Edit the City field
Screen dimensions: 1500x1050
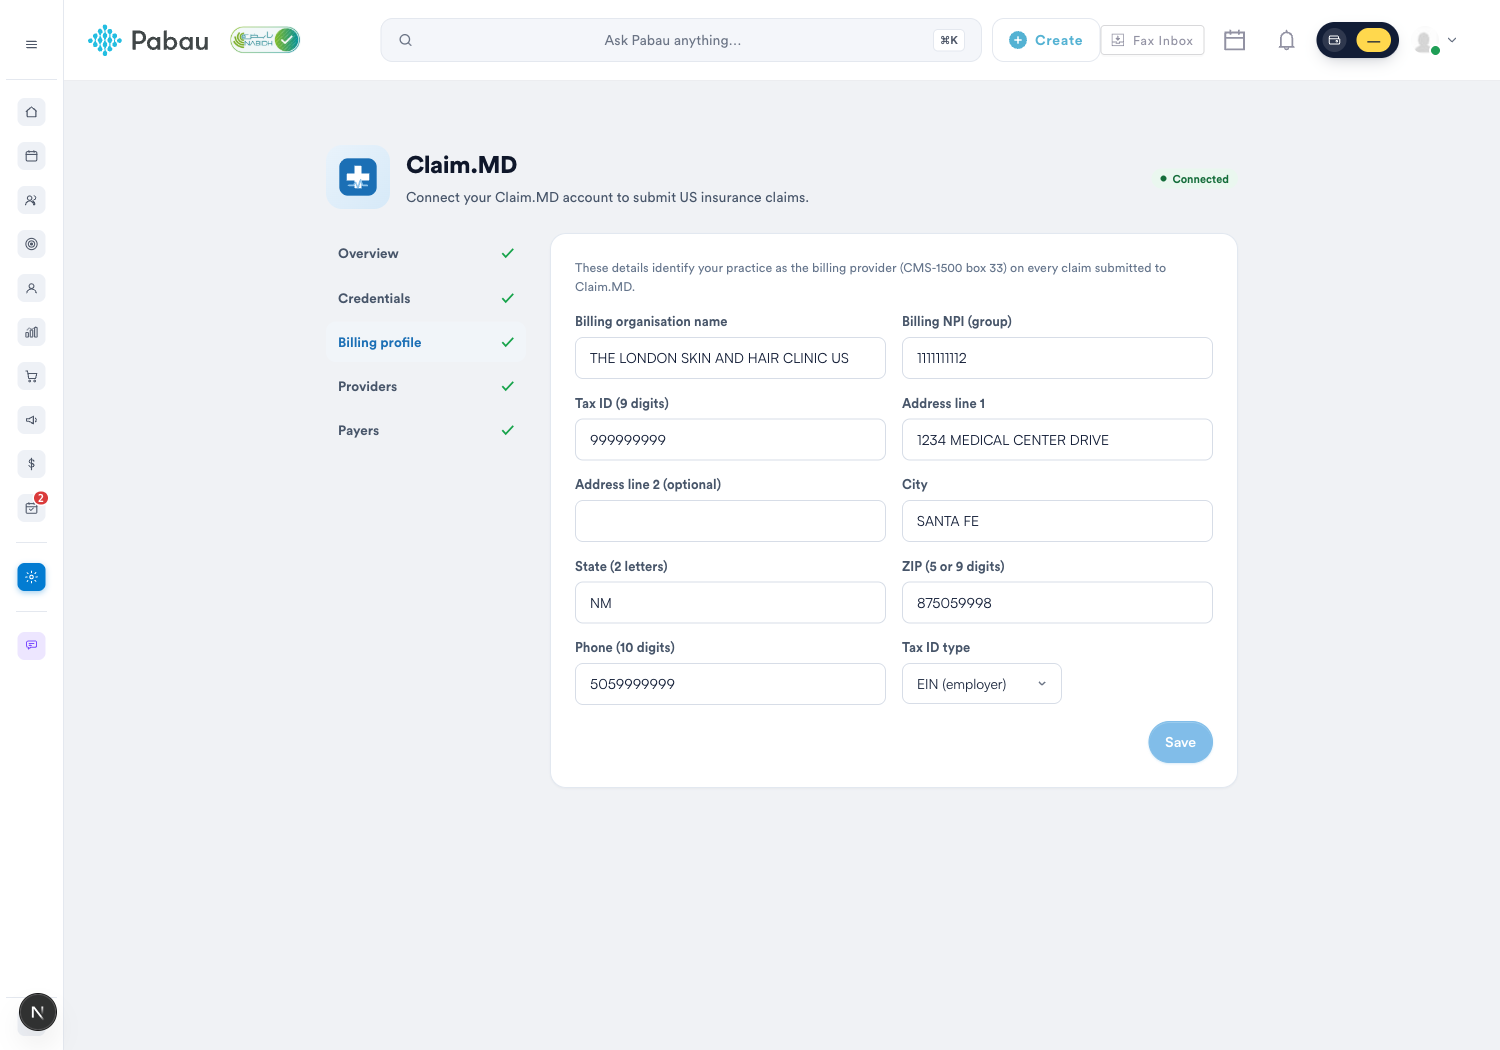click(1057, 521)
